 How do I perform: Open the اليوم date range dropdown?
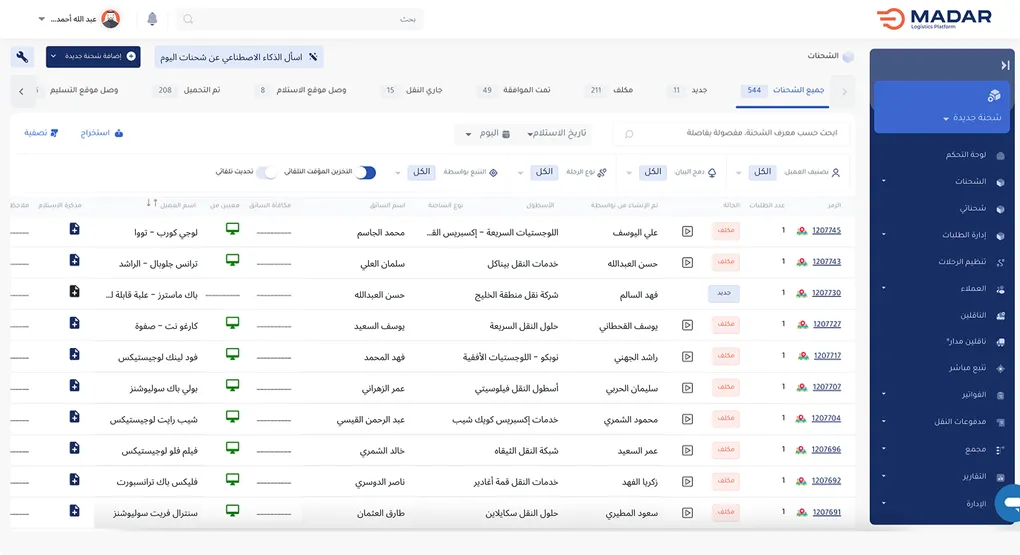481,133
